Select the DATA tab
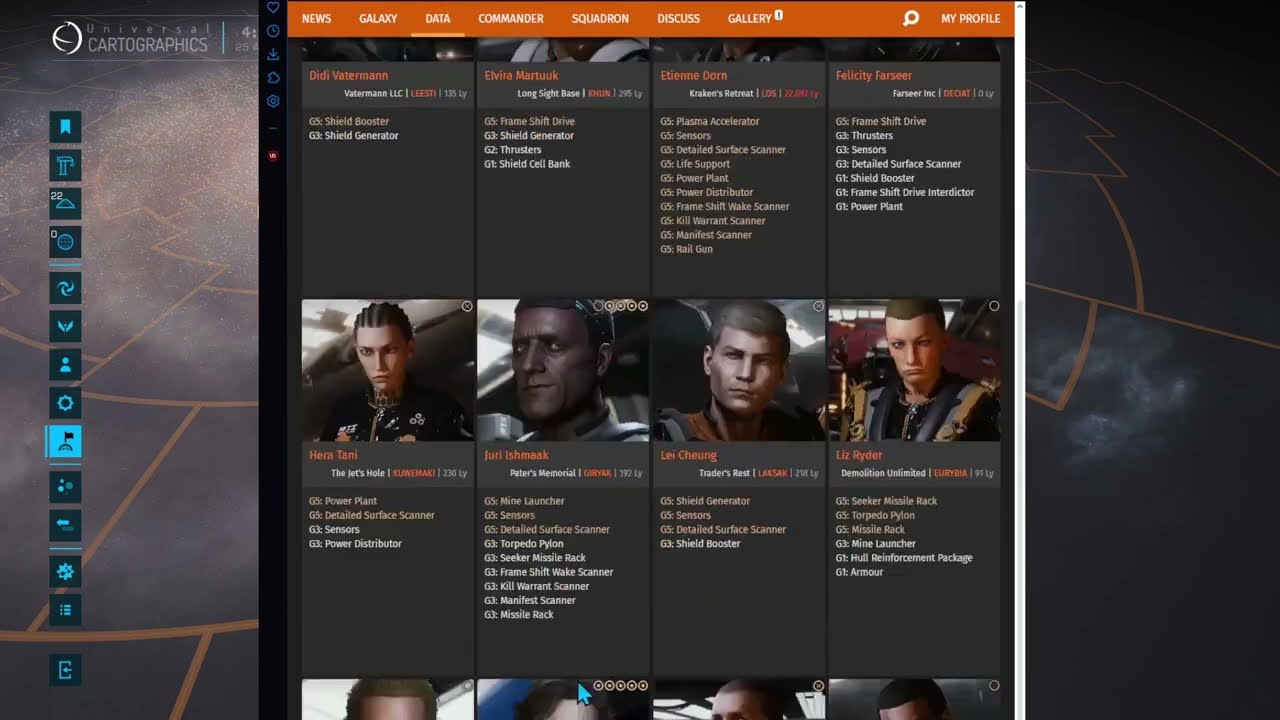Image resolution: width=1280 pixels, height=720 pixels. click(437, 18)
